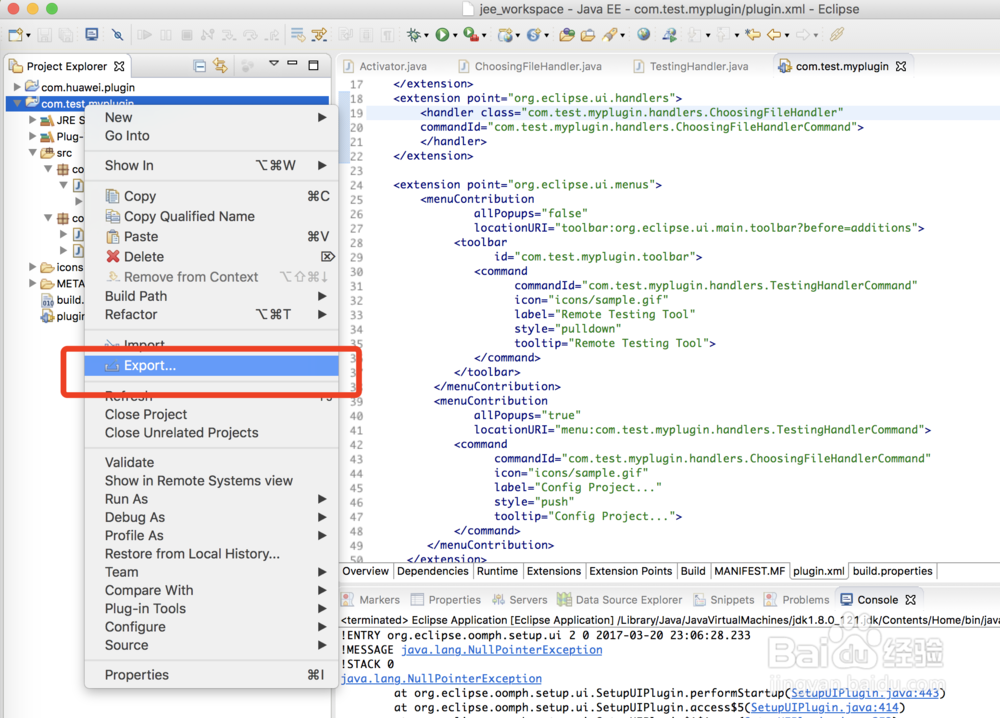
Task: Switch to the Markers view tab
Action: pyautogui.click(x=371, y=599)
